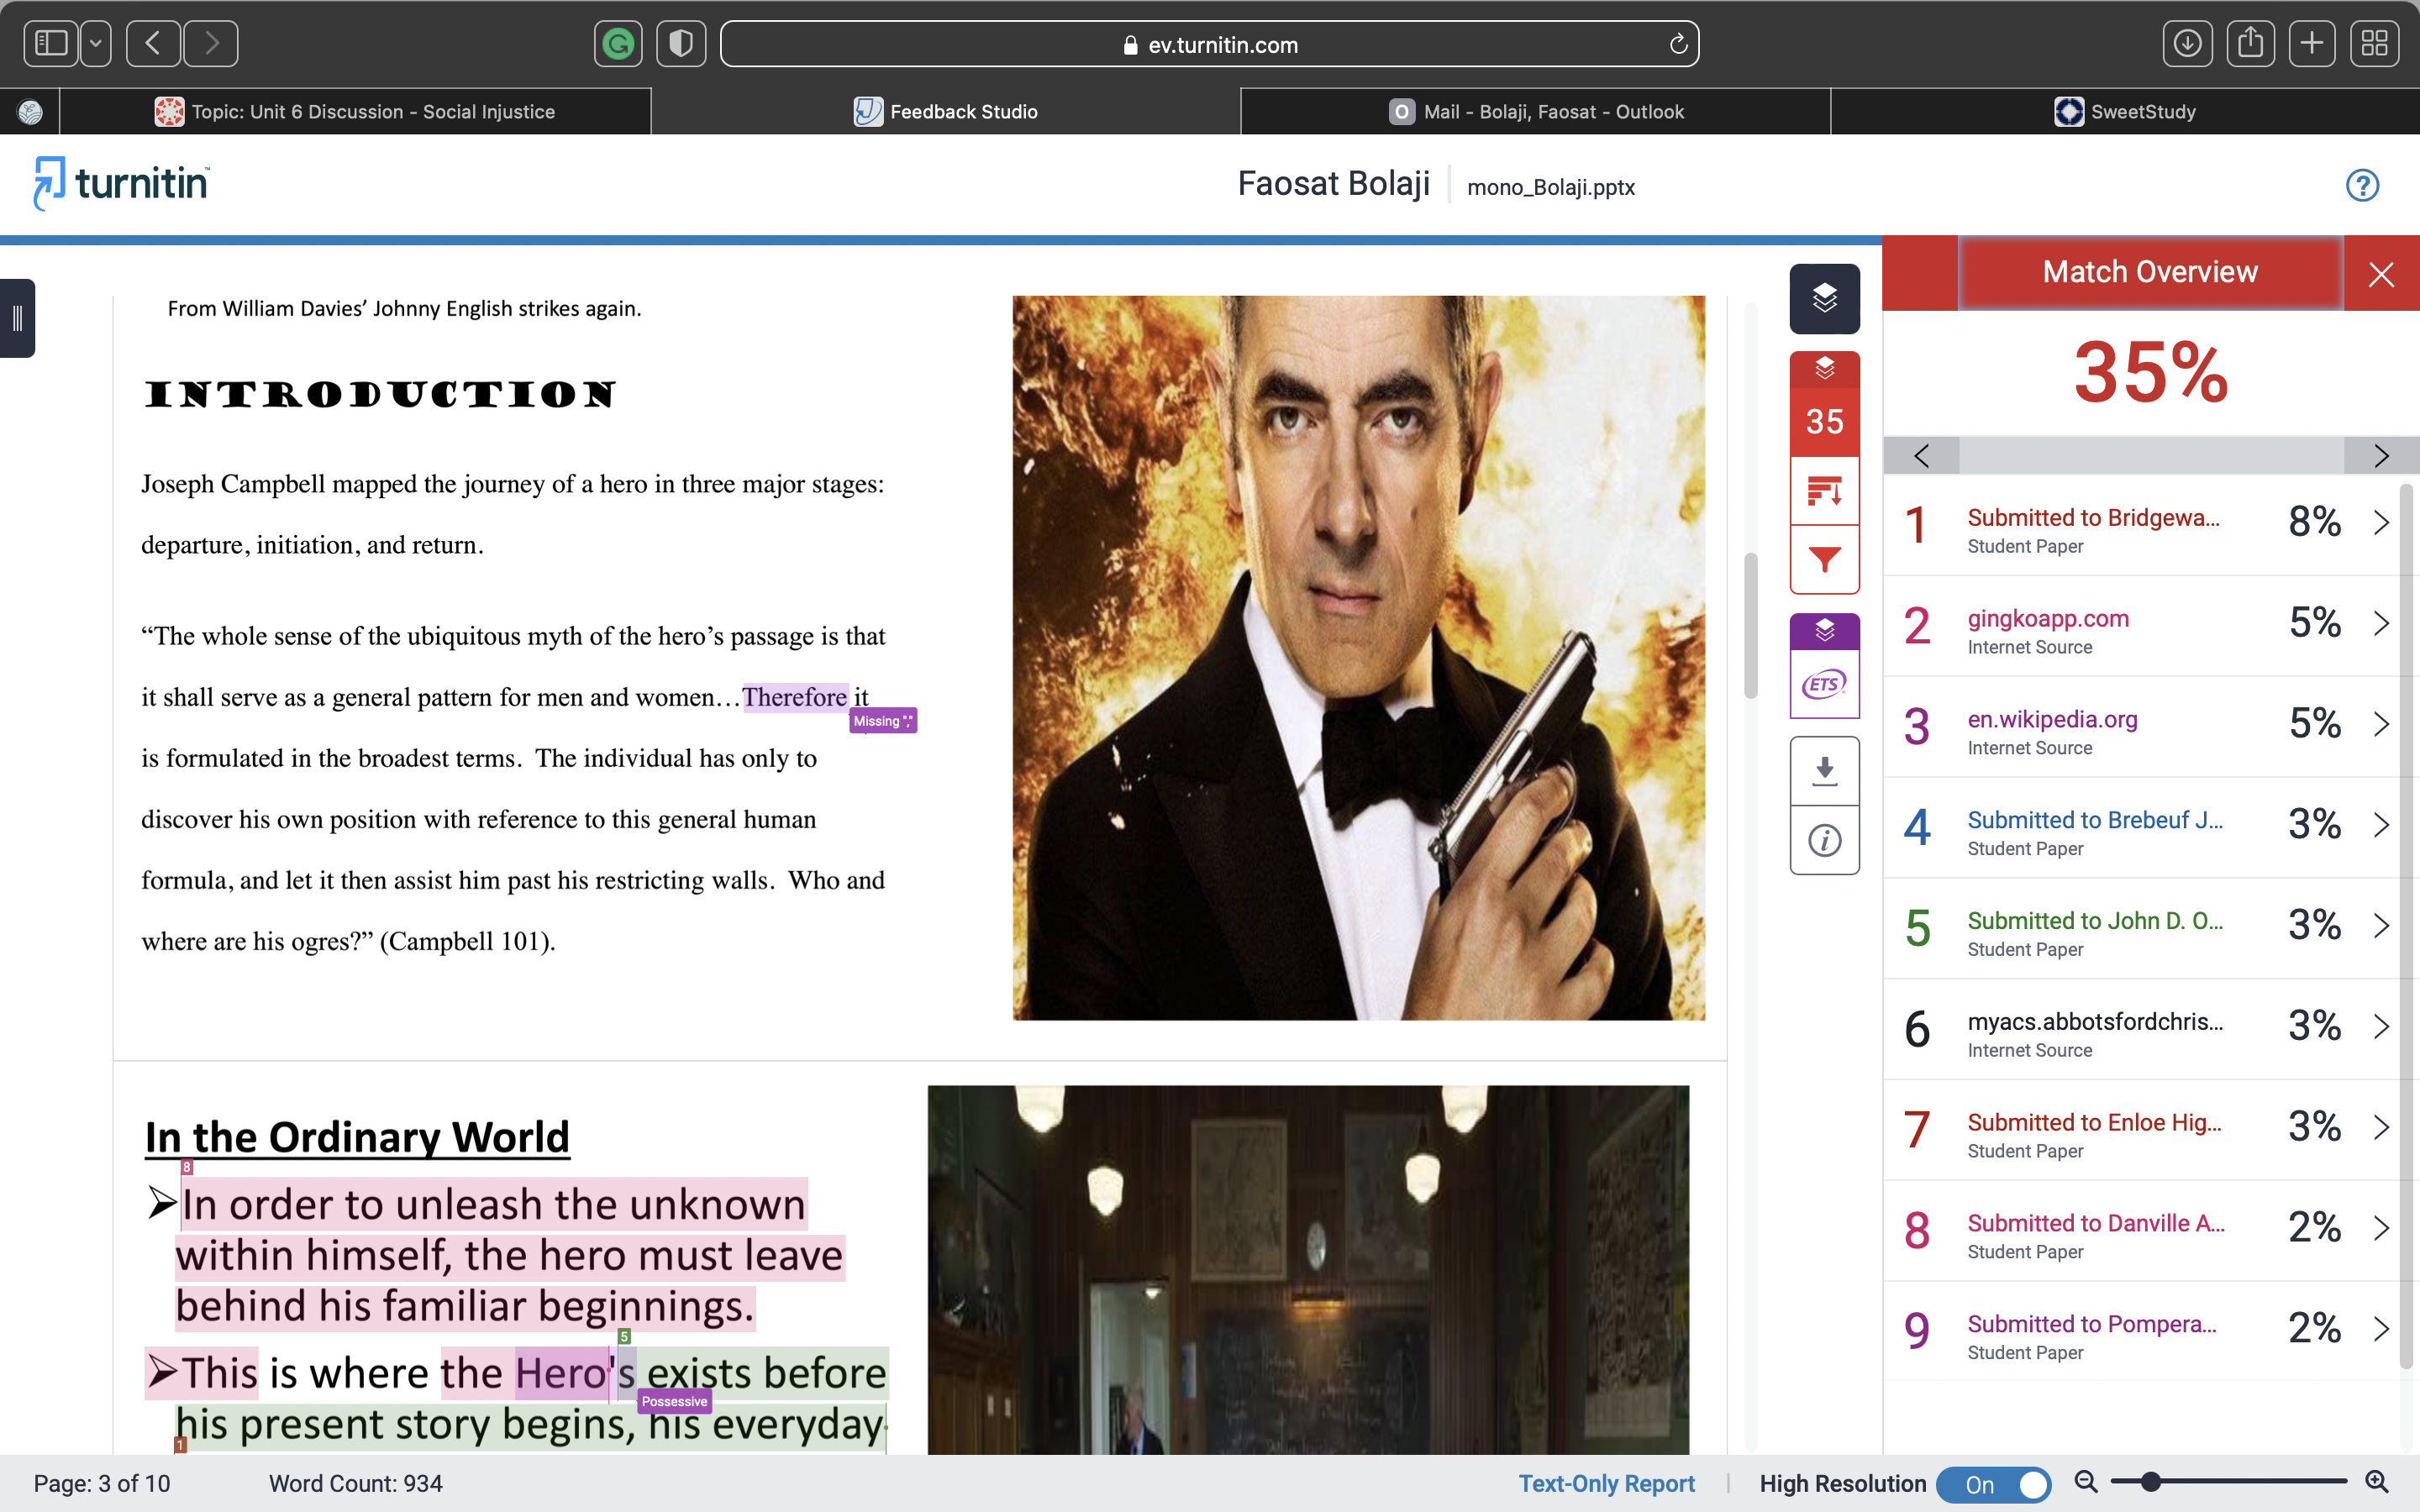Screen dimensions: 2420x1512
Task: Open the filters and settings funnel
Action: coord(1824,559)
